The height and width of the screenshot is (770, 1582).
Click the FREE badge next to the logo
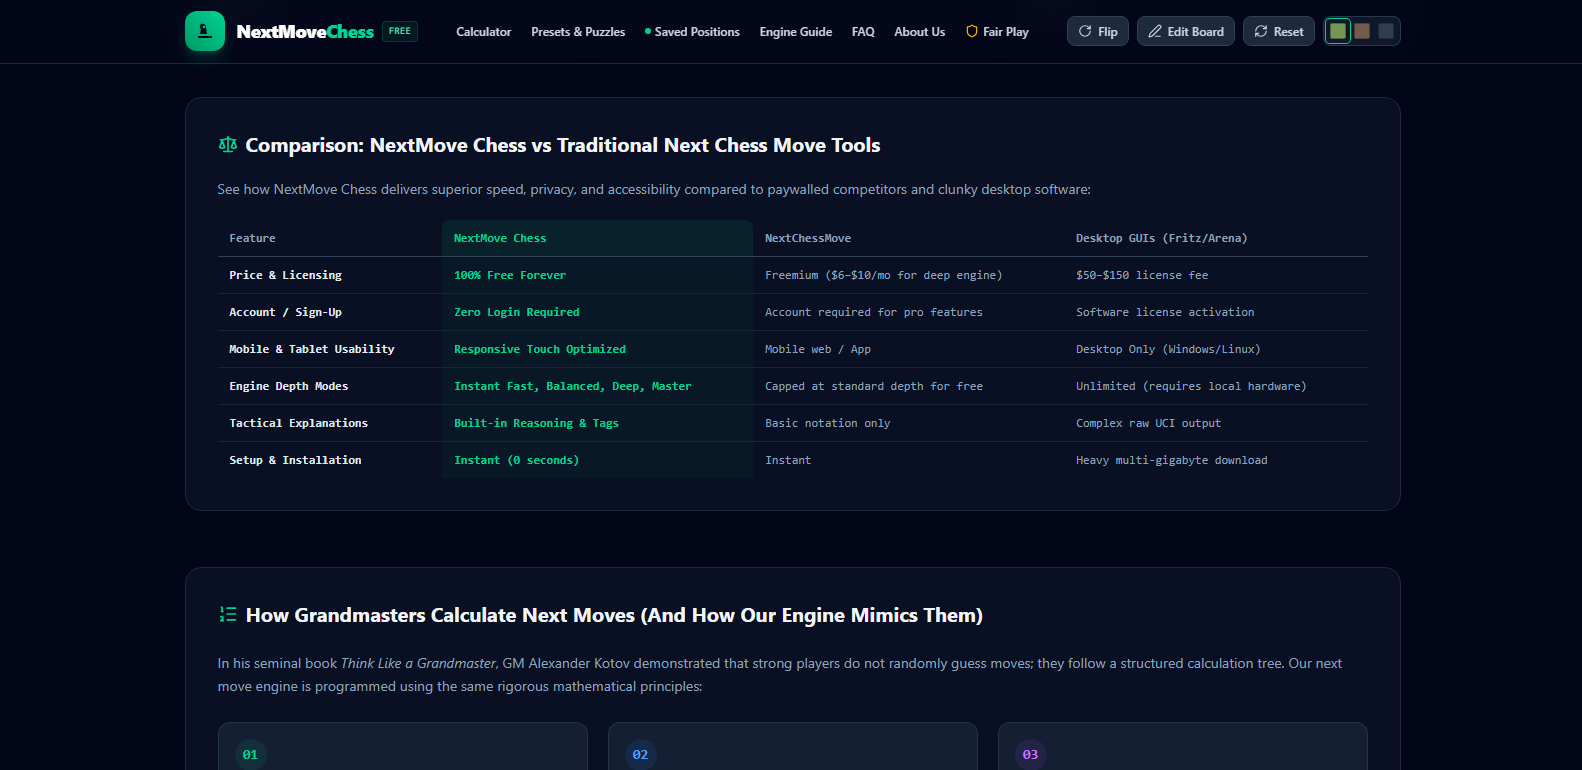click(x=400, y=31)
